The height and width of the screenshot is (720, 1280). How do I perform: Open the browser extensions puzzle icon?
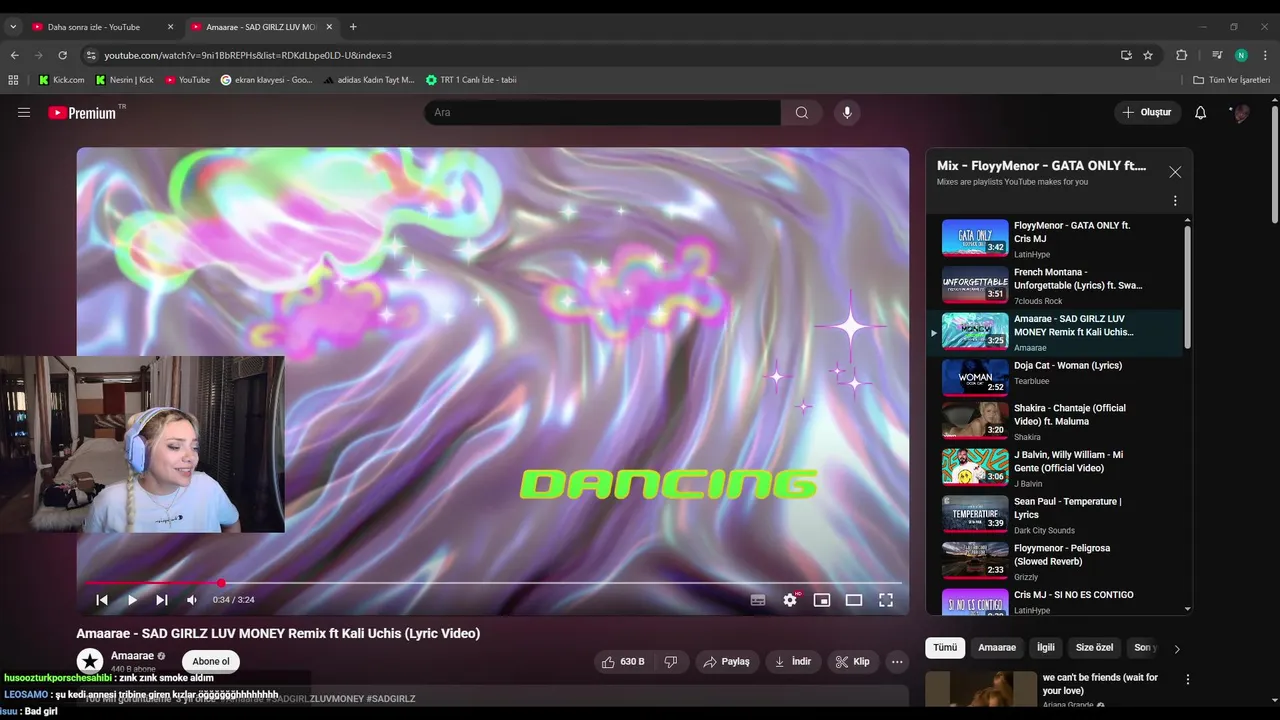coord(1181,55)
